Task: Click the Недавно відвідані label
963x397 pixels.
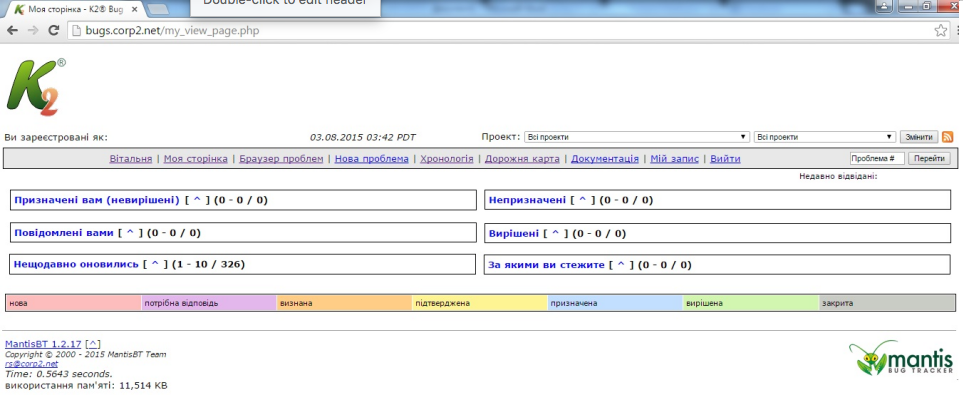Action: pyautogui.click(x=838, y=176)
